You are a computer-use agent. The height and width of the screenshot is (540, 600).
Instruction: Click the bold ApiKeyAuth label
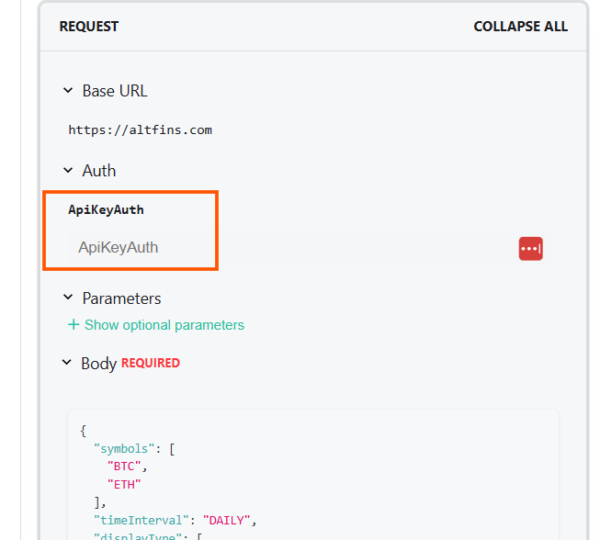[106, 210]
